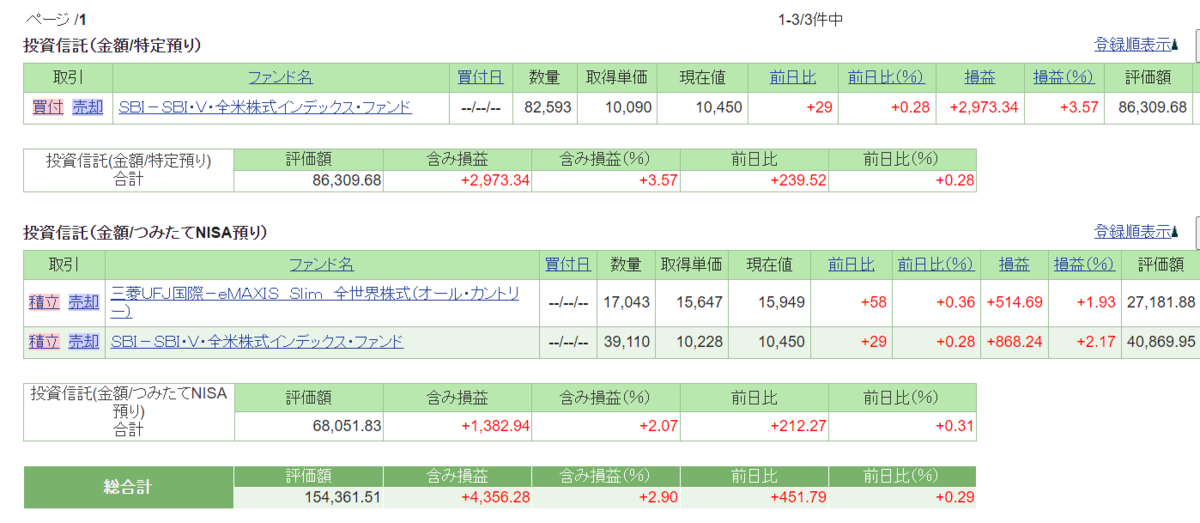Open eMAXIS Slim 全世界株式 fund link
1200x523 pixels.
click(316, 302)
